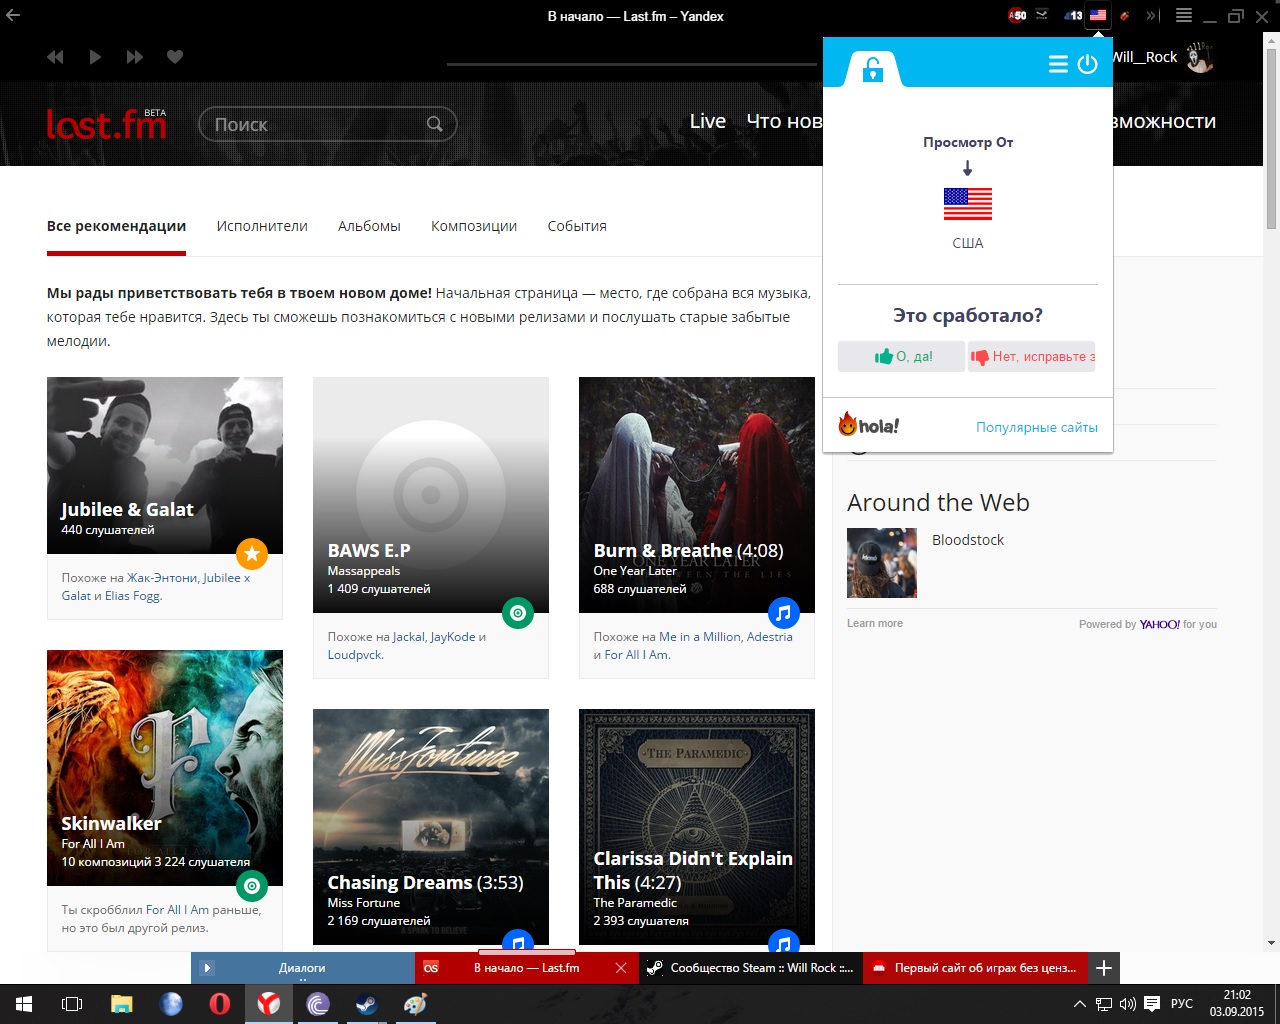Screen dimensions: 1280x1024
Task: Switch to the Исполнители tab
Action: [262, 226]
